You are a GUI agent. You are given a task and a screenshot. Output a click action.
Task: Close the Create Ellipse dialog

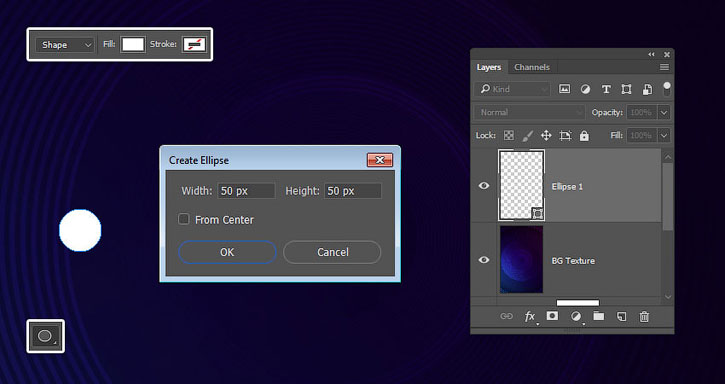[x=380, y=160]
